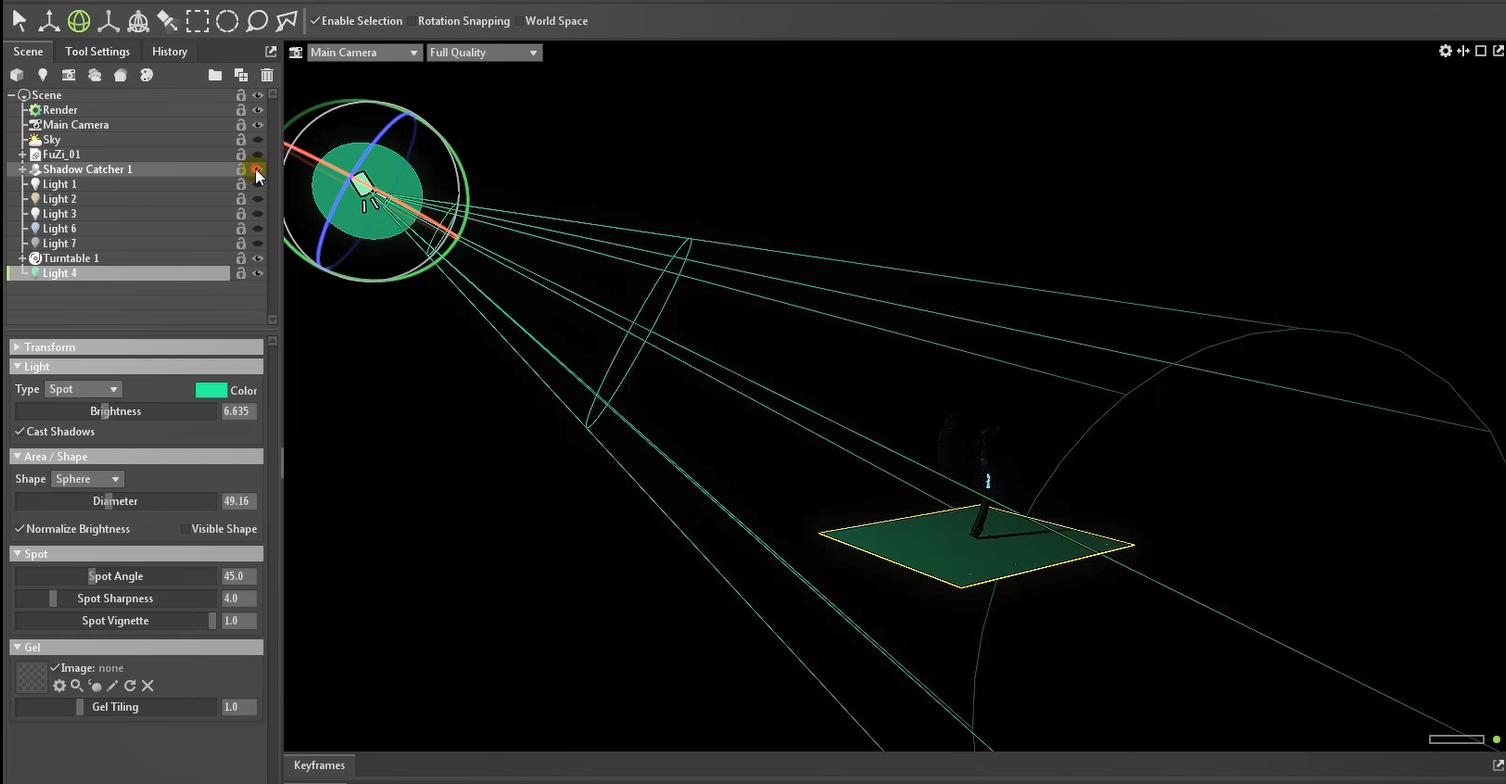
Task: Switch to the Tool Settings tab
Action: point(97,51)
